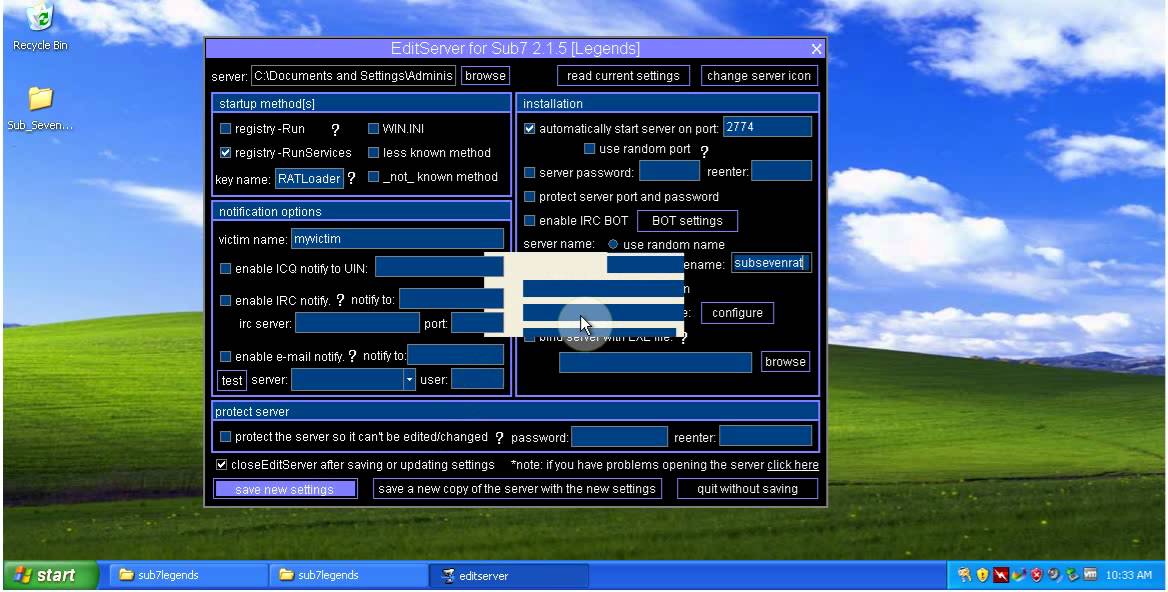
Task: Tick the less known method checkbox
Action: 373,153
